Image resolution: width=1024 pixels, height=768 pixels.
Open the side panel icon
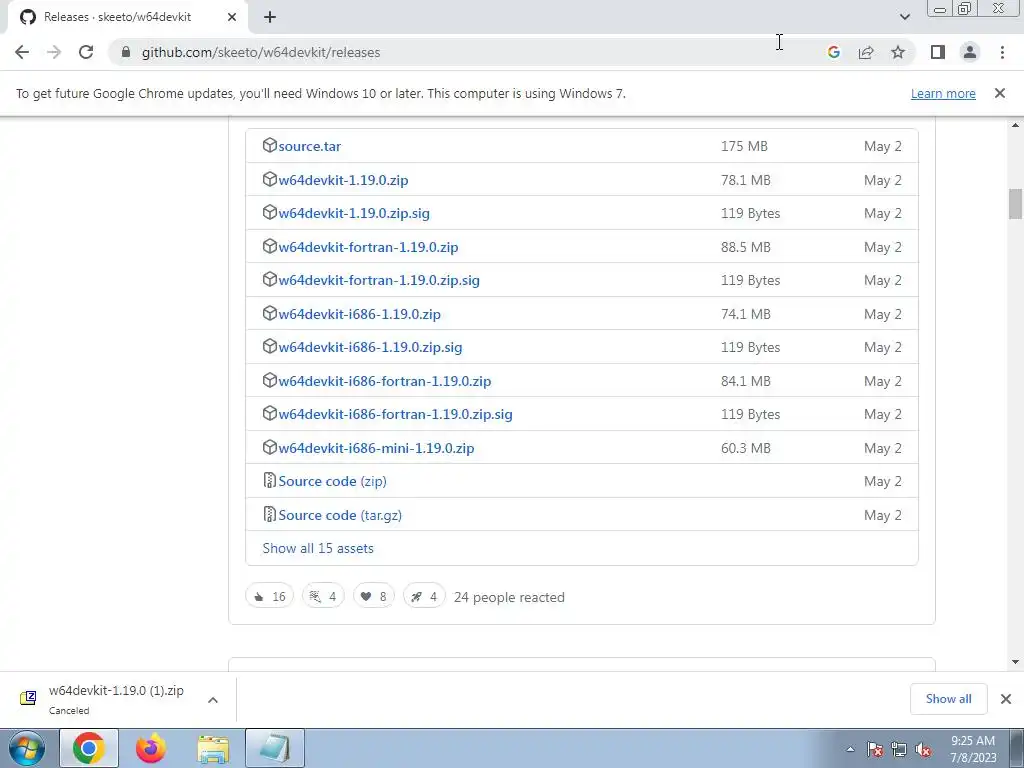point(938,52)
